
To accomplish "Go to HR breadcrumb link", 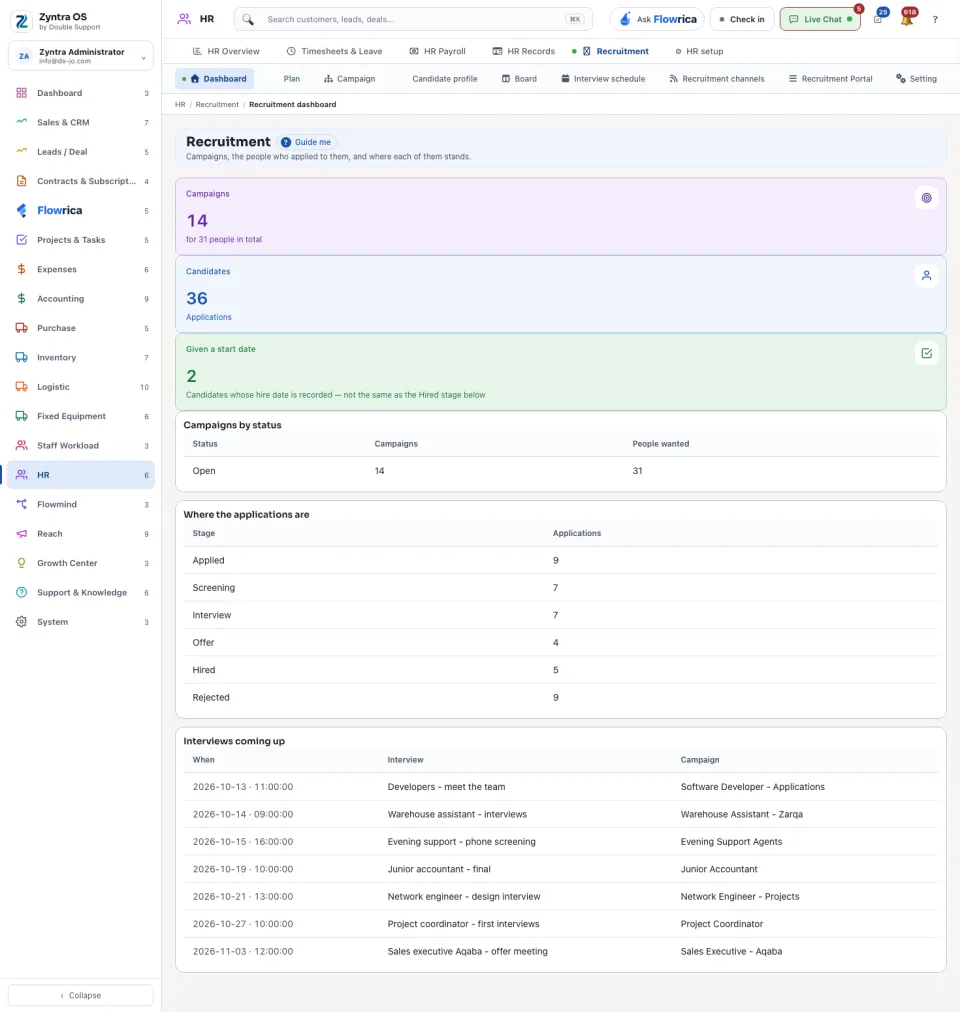I will tap(180, 105).
